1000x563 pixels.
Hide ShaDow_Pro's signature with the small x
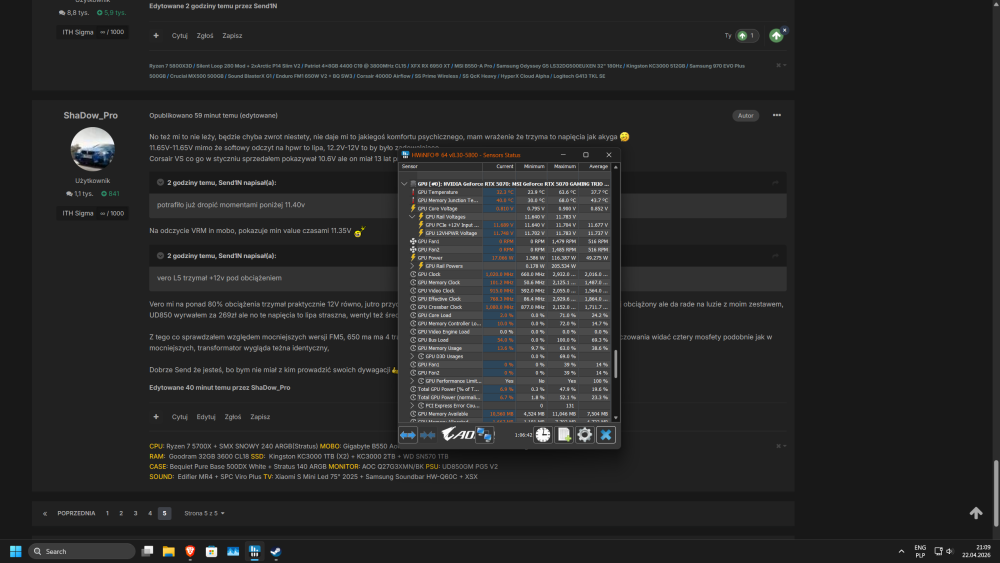(778, 446)
